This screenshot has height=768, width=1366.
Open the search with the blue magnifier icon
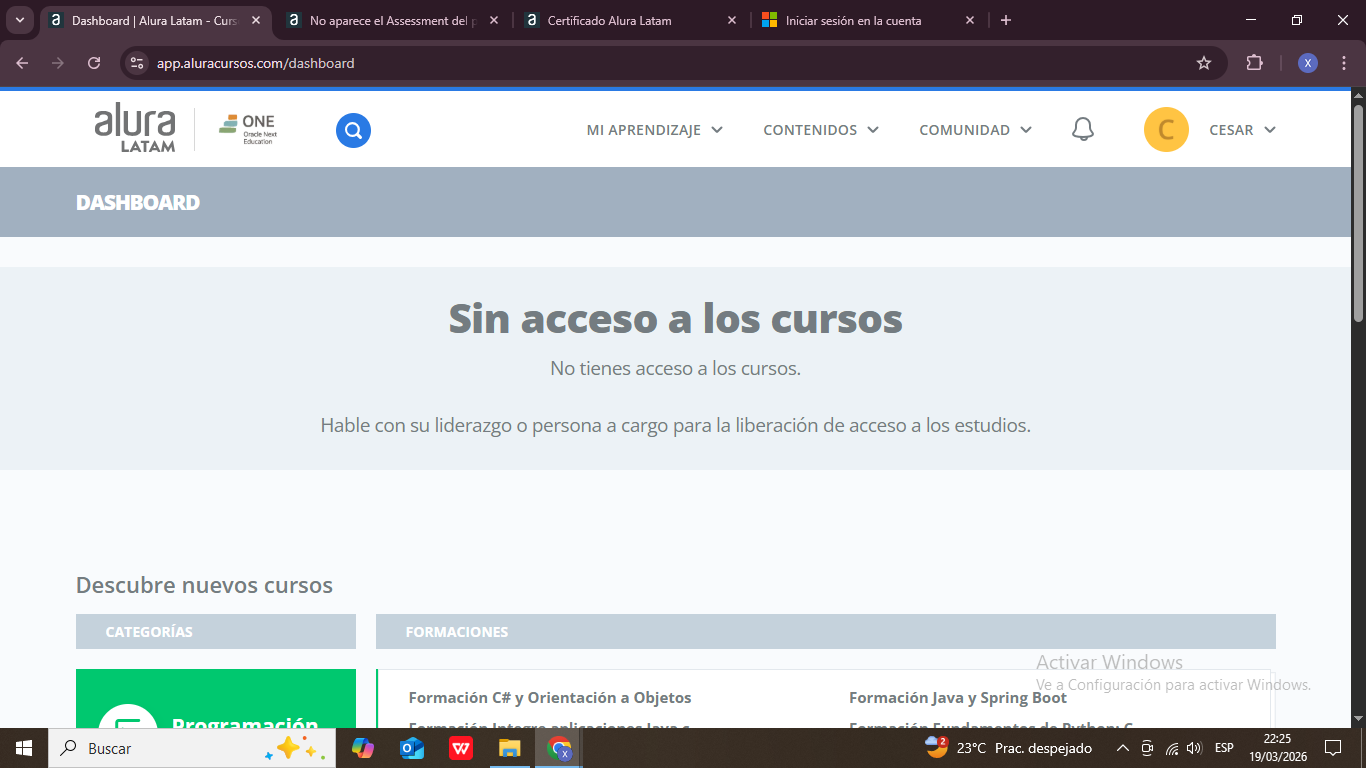pos(352,130)
